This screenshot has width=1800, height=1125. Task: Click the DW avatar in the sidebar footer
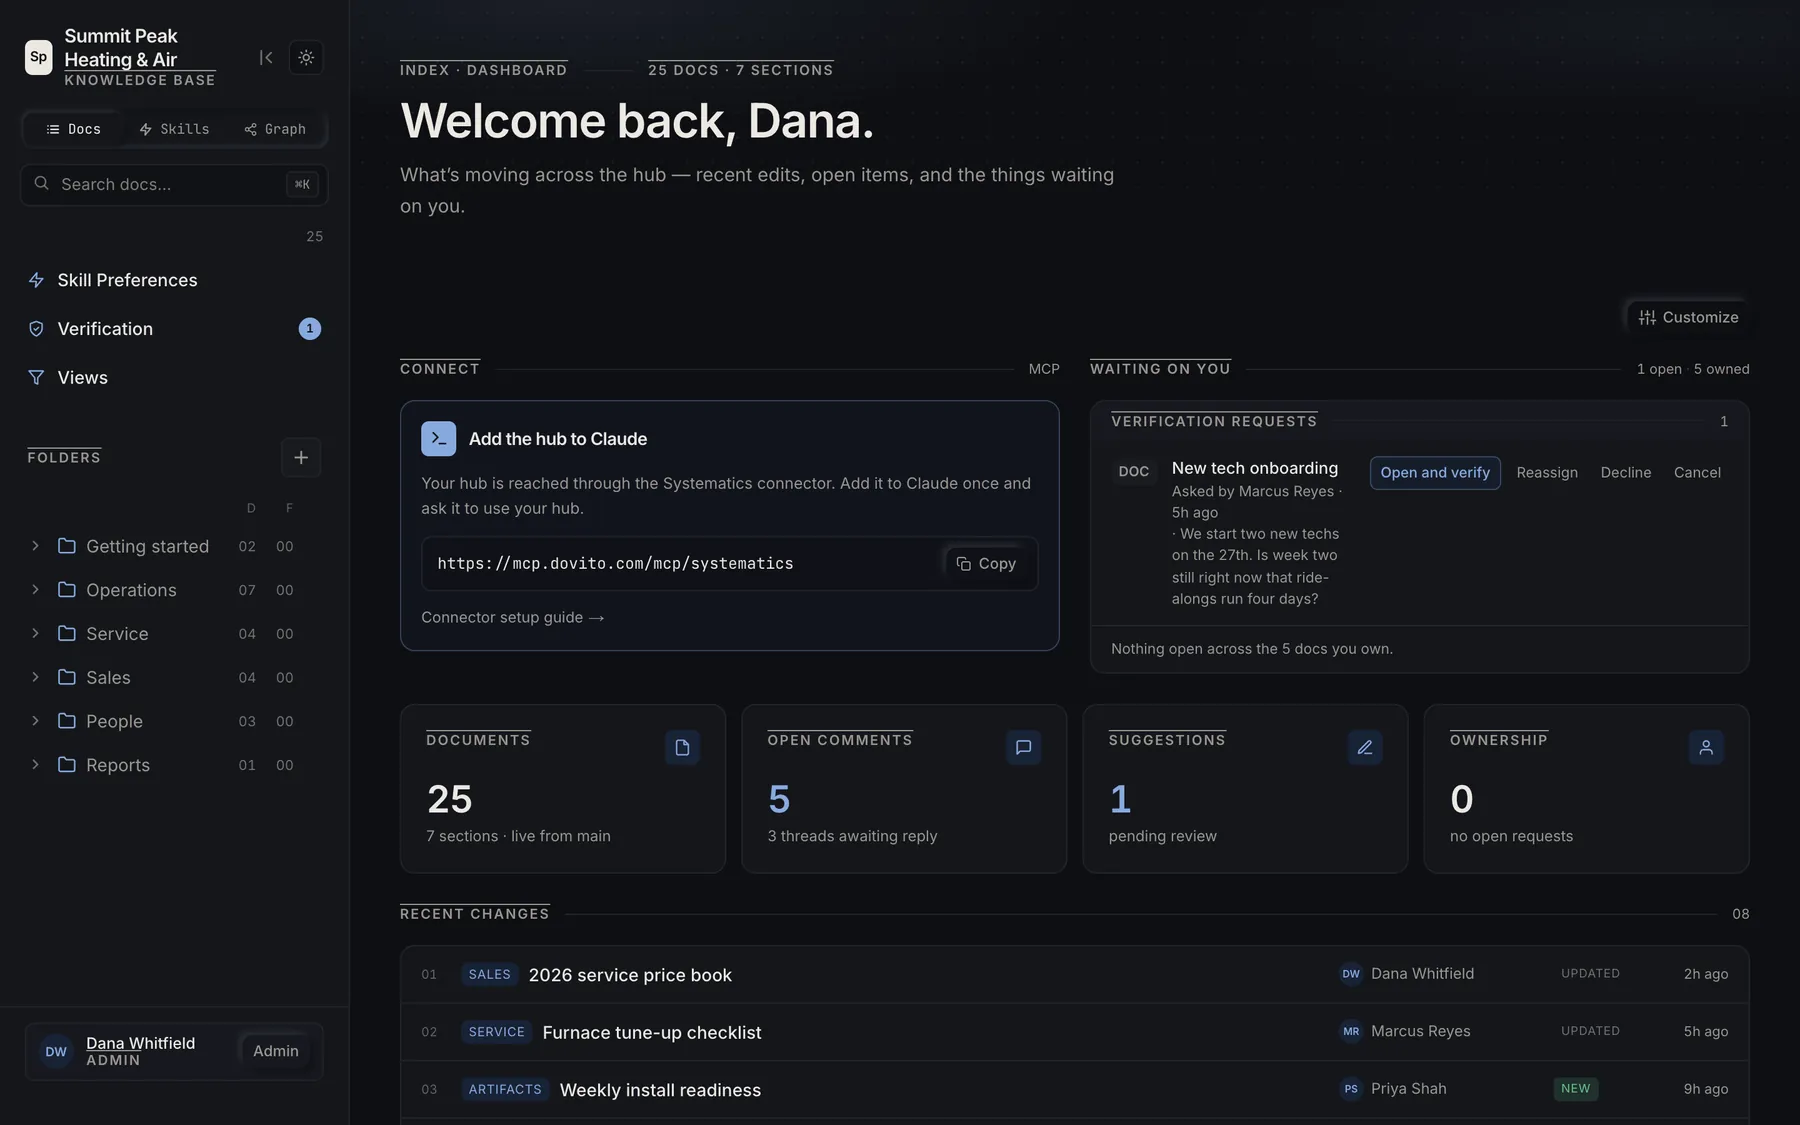[x=56, y=1052]
